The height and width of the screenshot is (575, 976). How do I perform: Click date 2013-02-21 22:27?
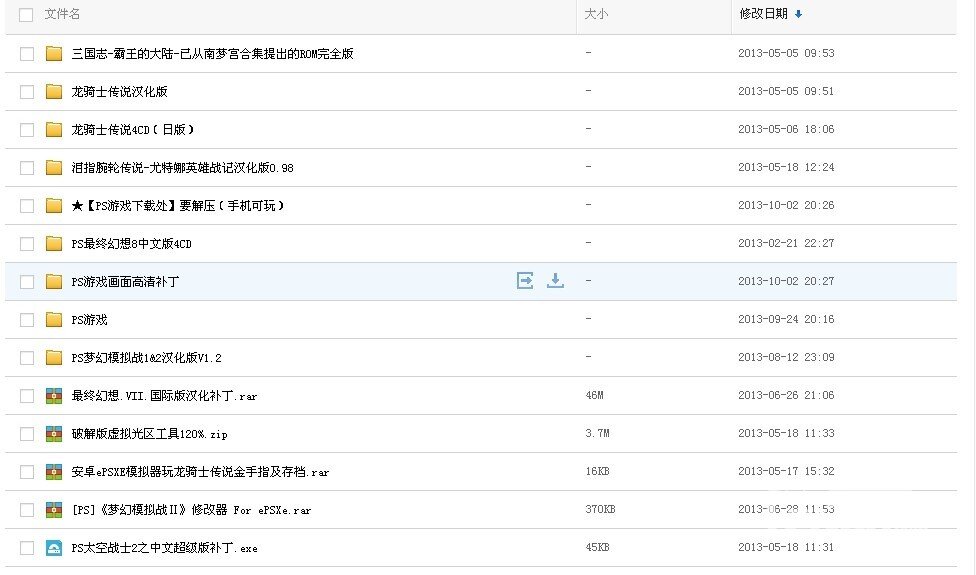click(786, 243)
